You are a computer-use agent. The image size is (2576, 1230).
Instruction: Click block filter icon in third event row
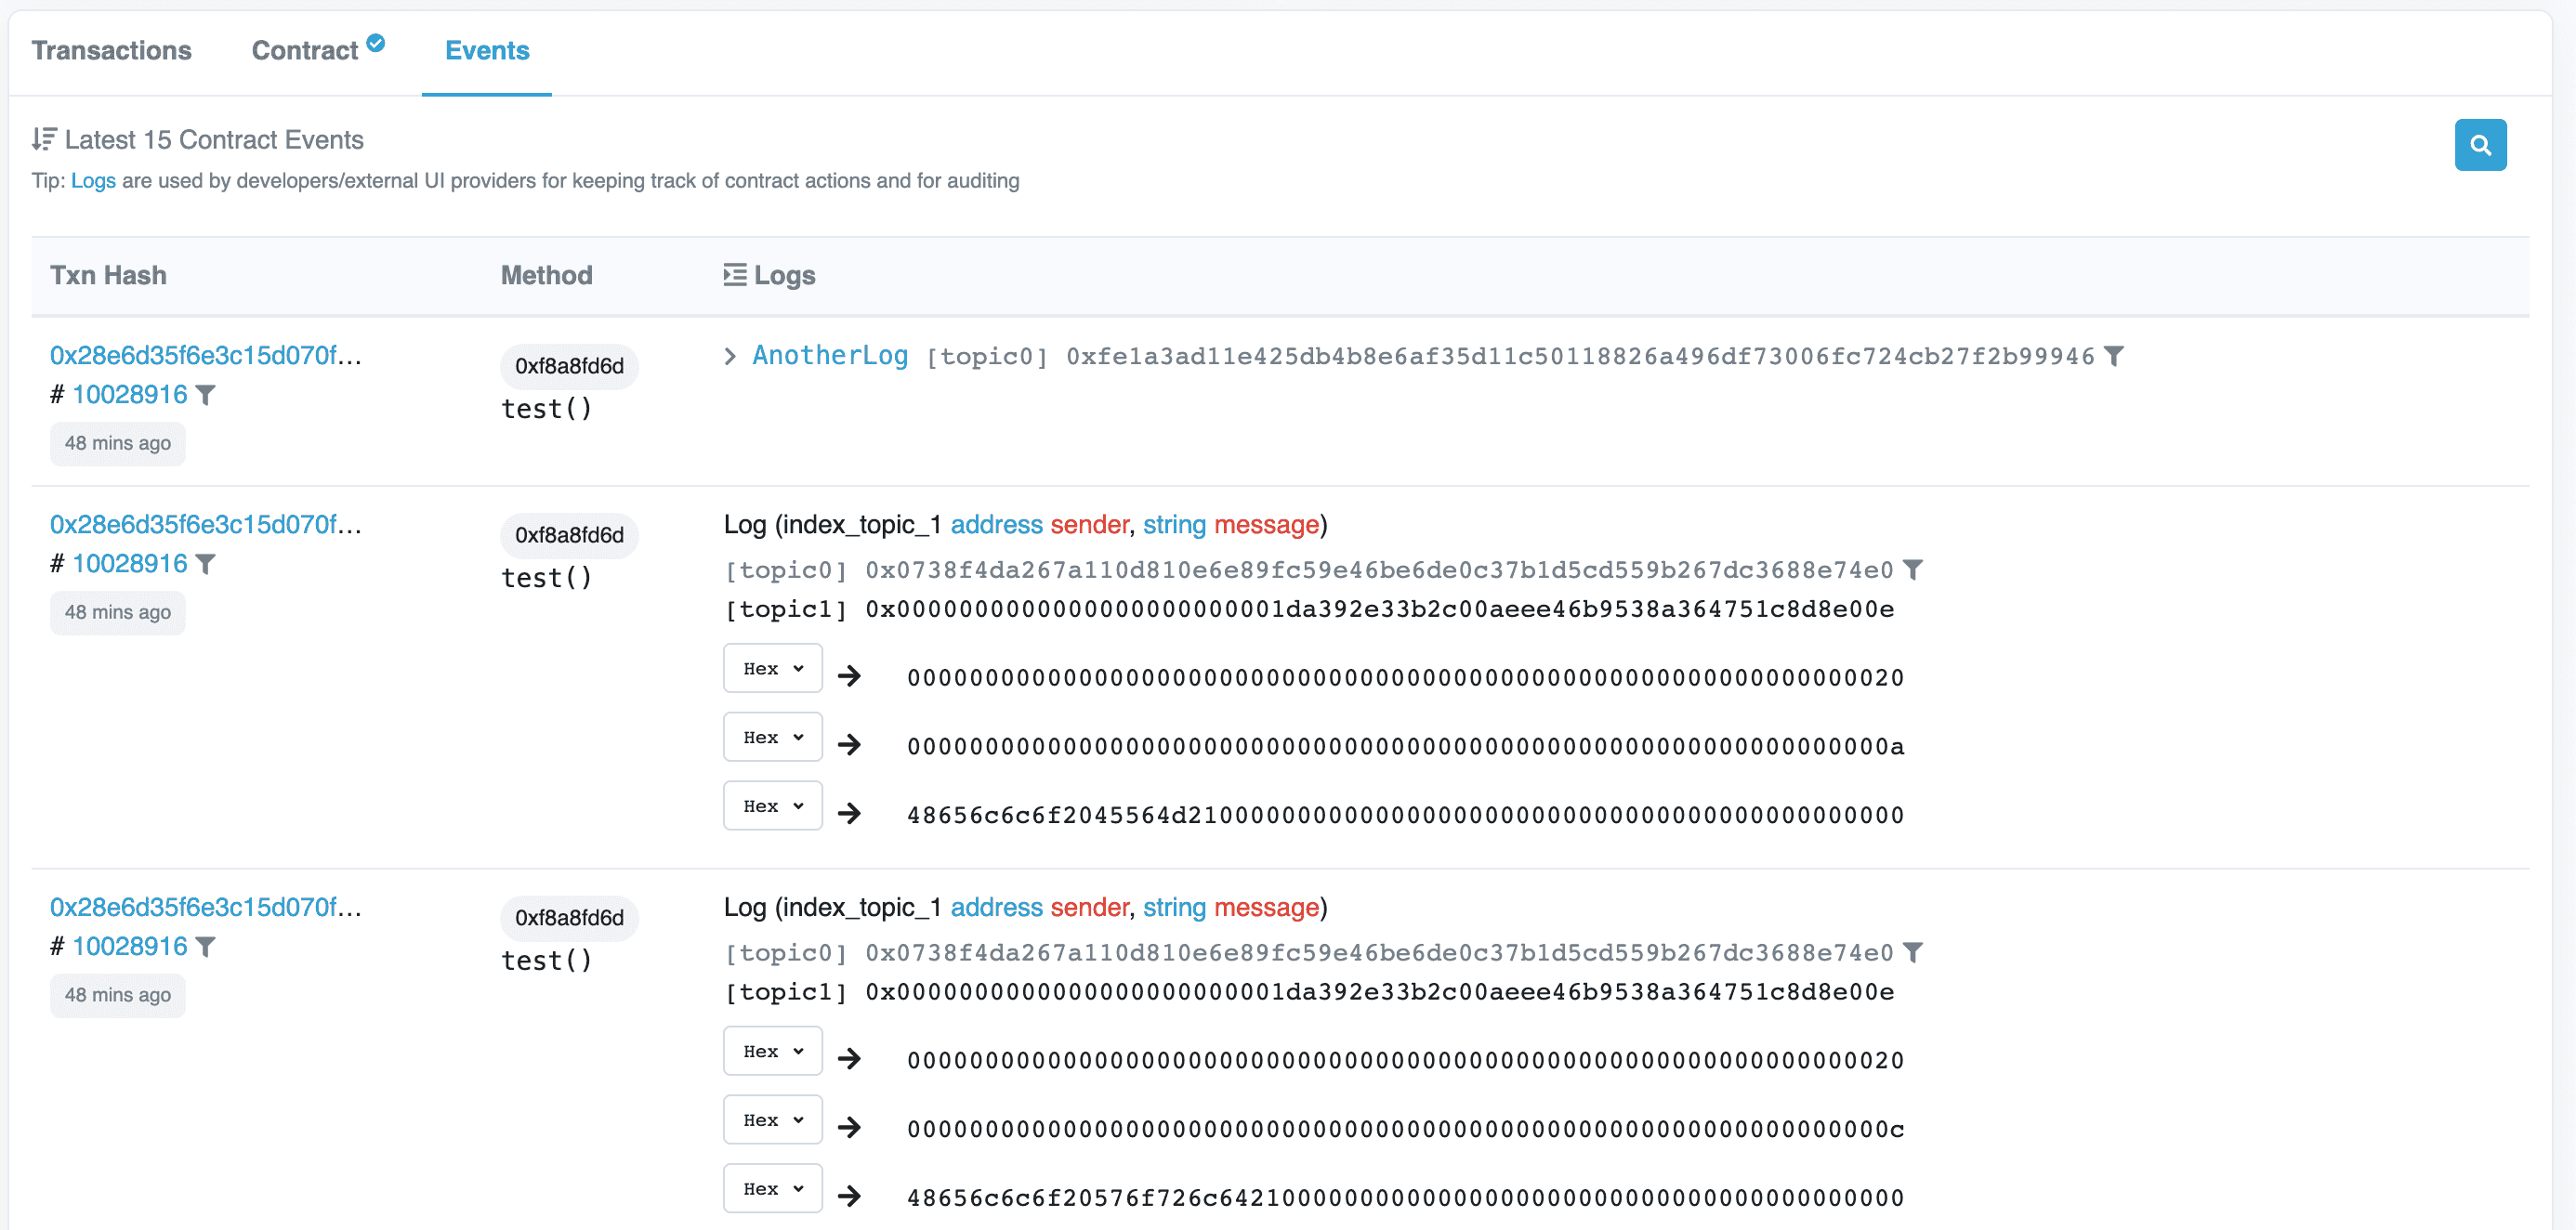206,946
